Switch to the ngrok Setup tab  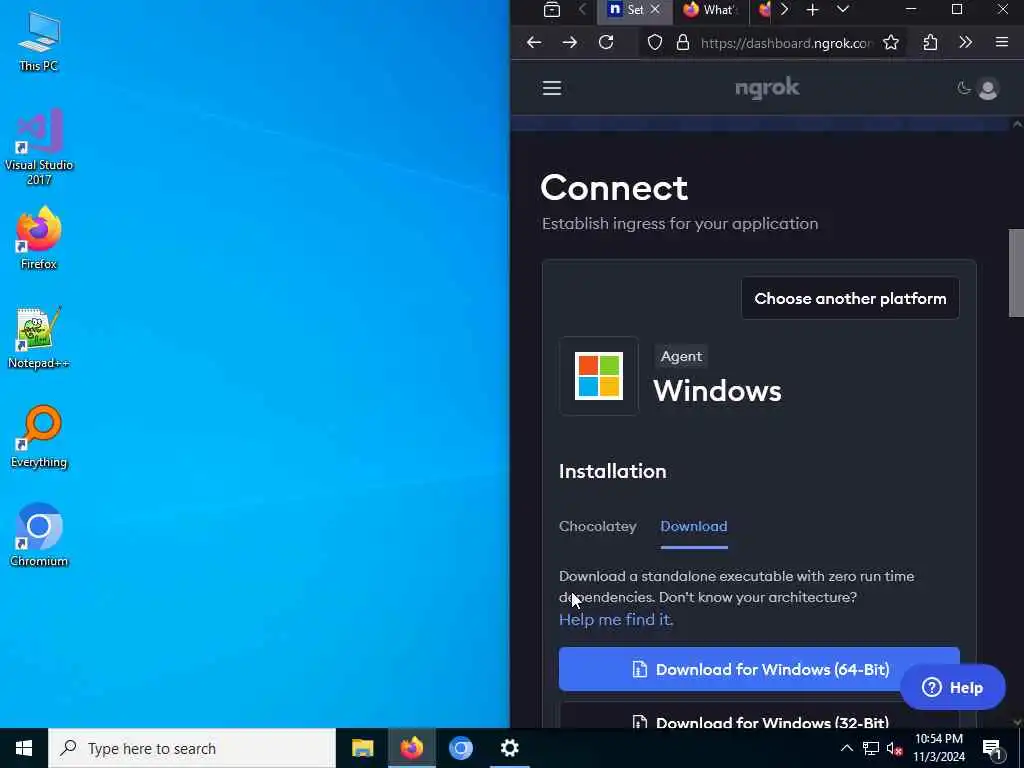point(634,10)
